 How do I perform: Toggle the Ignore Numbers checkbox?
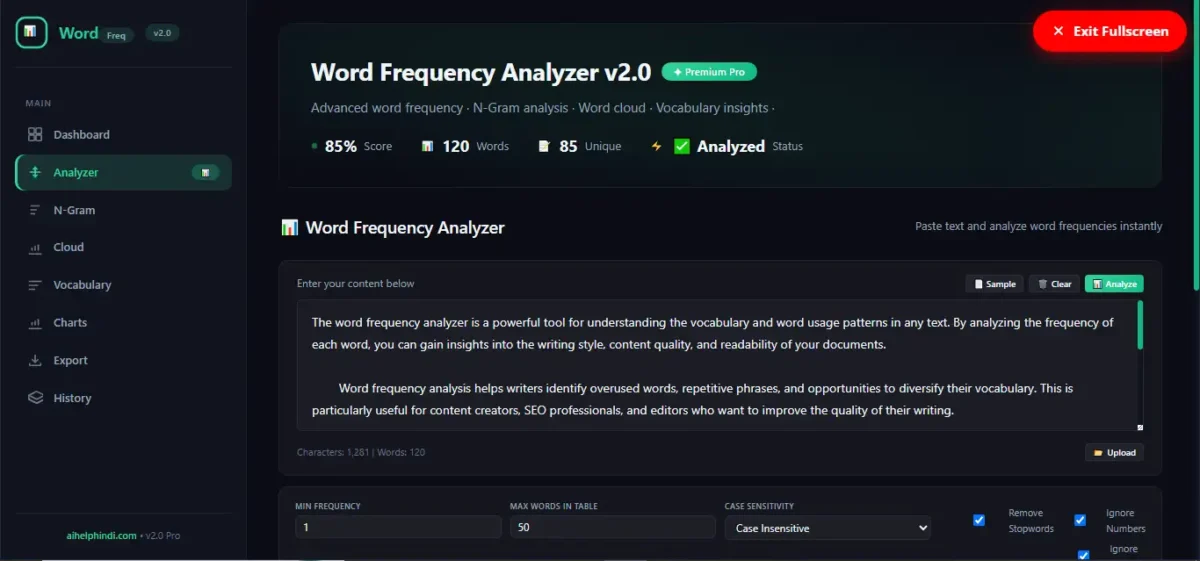1080,520
